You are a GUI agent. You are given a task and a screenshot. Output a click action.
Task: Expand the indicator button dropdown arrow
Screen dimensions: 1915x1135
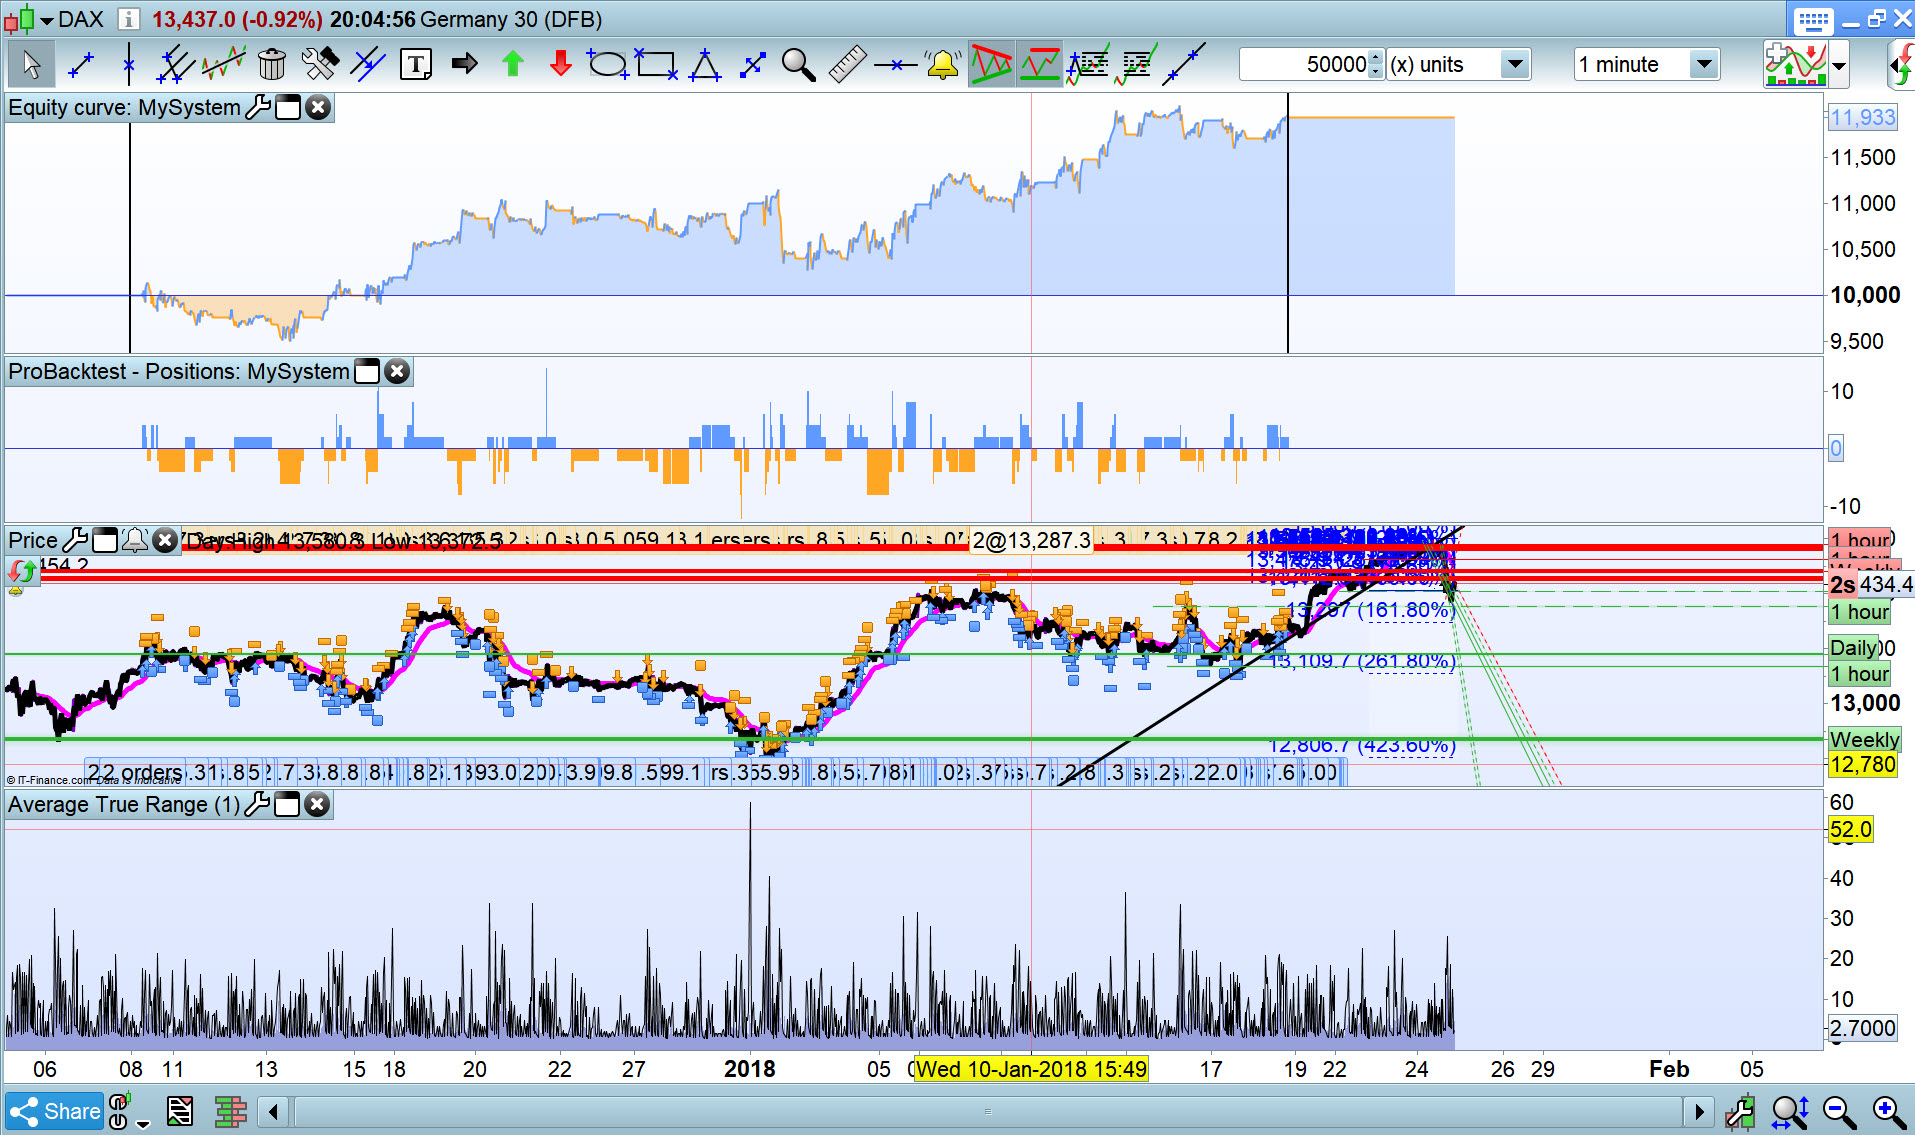[1839, 67]
